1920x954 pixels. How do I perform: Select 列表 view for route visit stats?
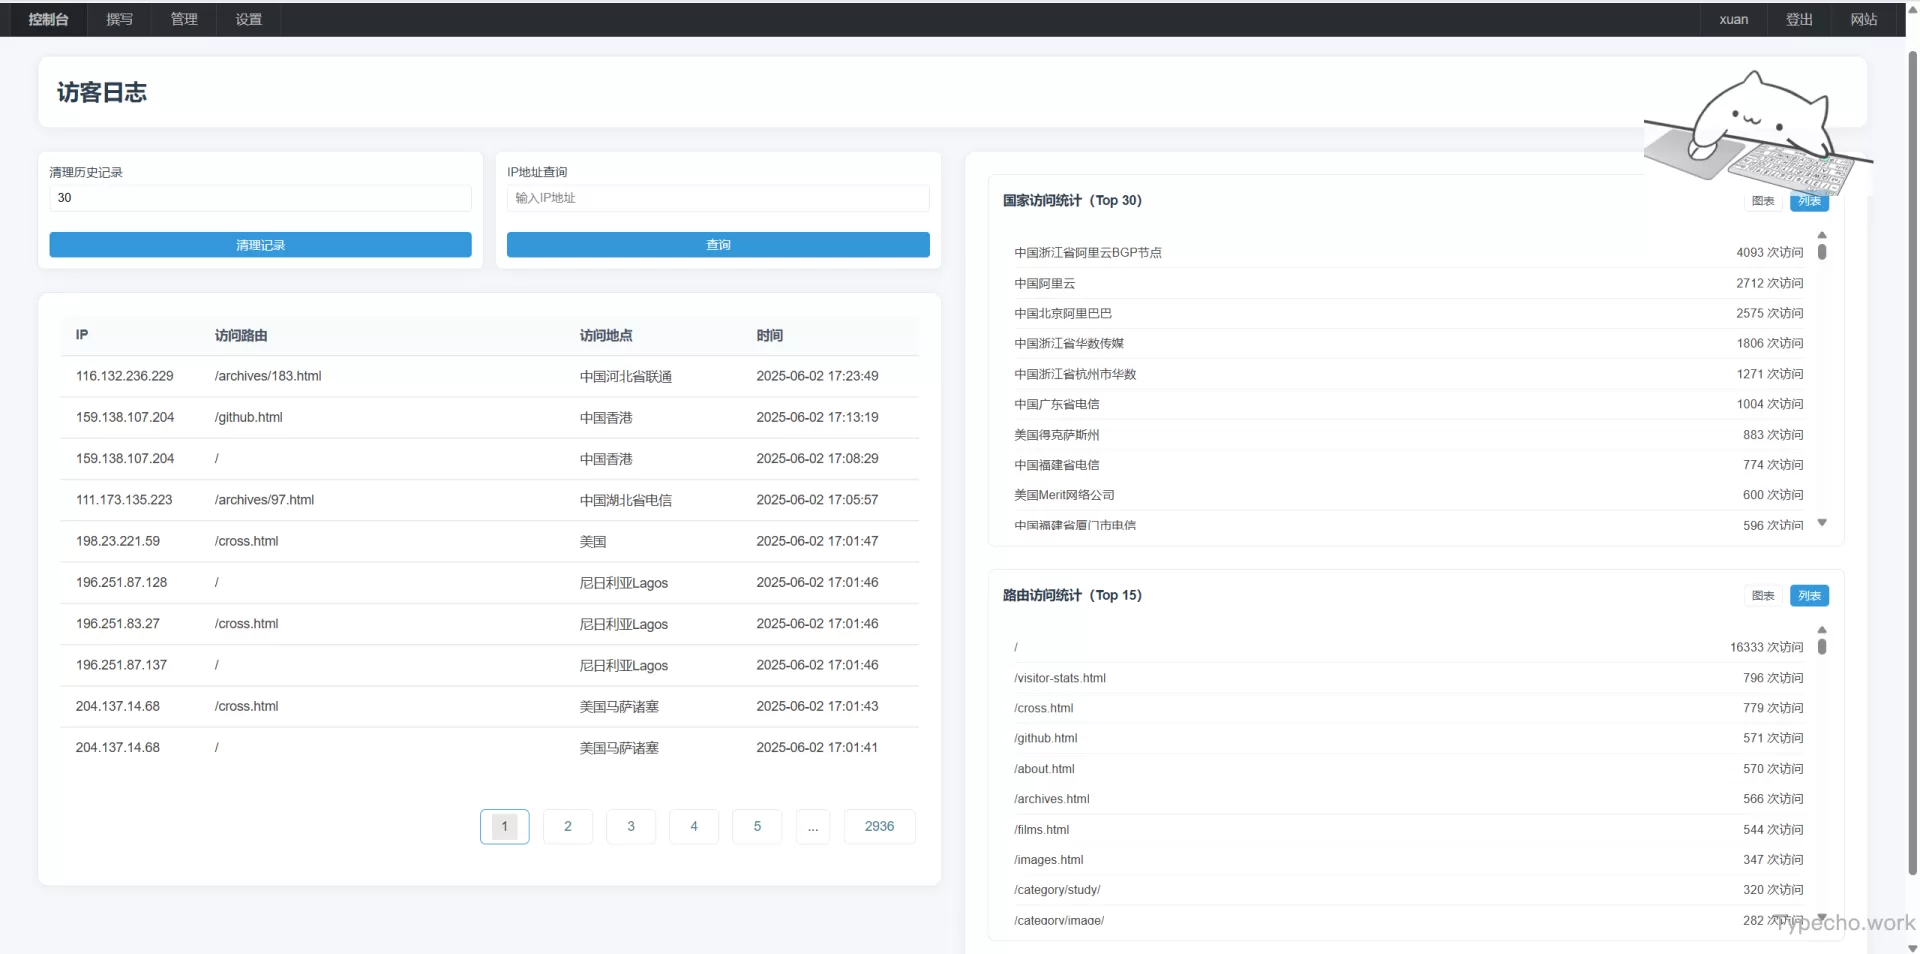pyautogui.click(x=1809, y=596)
